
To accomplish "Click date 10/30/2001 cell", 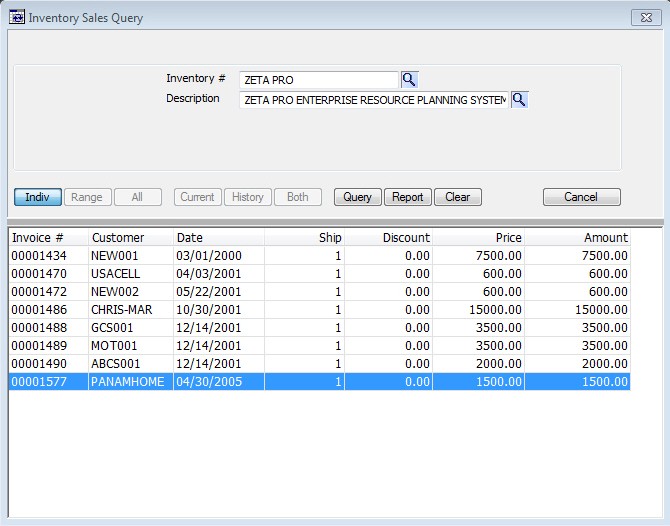I will (x=219, y=309).
